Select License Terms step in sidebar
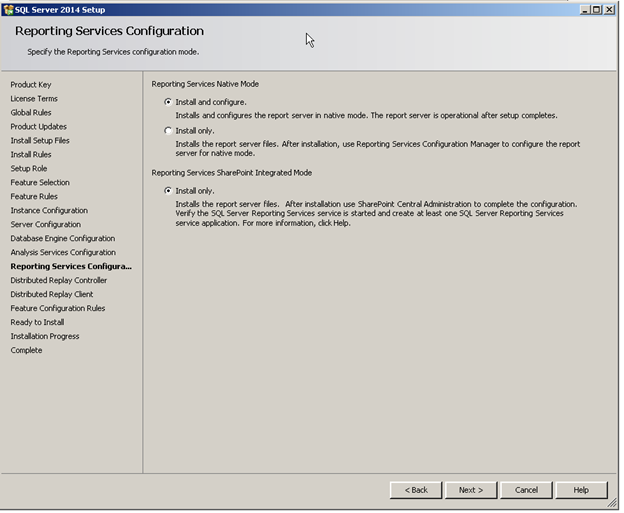The width and height of the screenshot is (624, 513). [x=34, y=99]
